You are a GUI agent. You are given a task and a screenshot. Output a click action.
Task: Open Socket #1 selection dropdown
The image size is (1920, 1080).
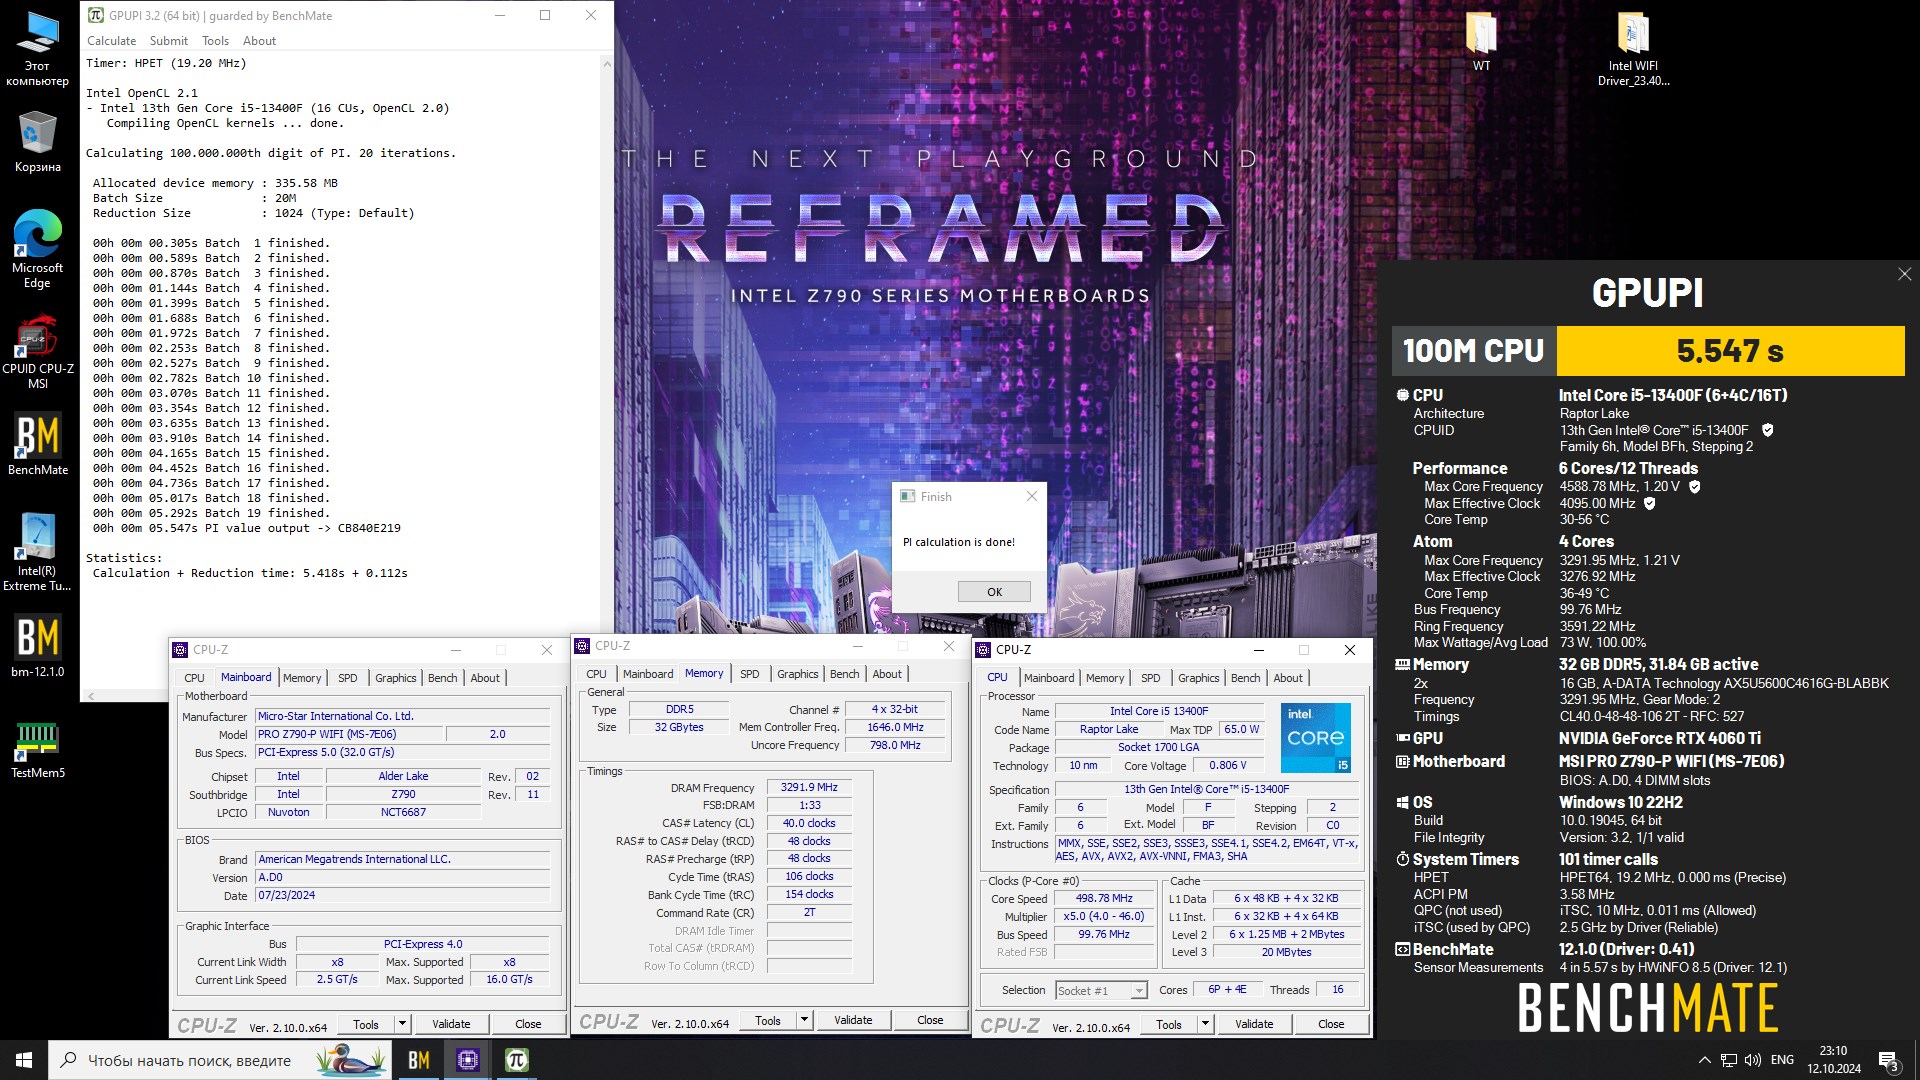coord(1101,990)
